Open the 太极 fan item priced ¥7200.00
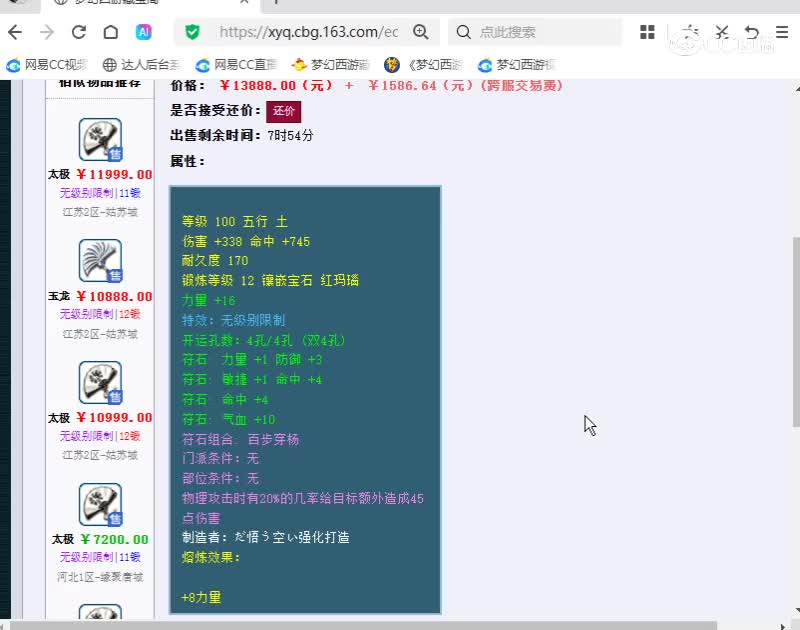Image resolution: width=800 pixels, height=630 pixels. click(101, 505)
